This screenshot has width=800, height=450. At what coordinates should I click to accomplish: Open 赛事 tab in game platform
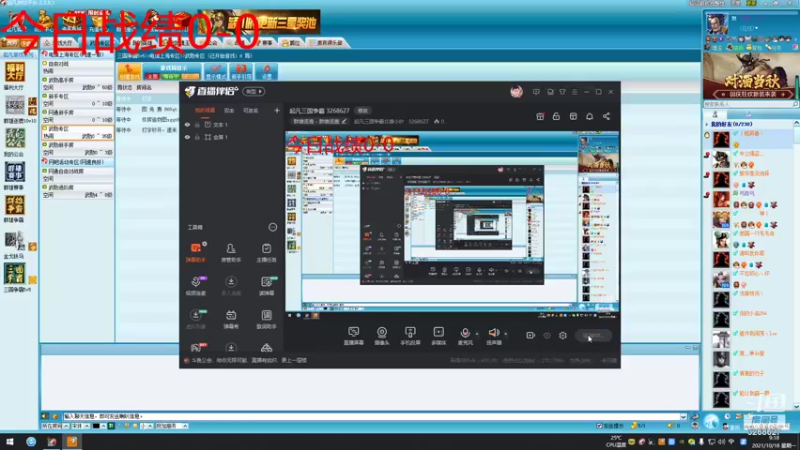[x=264, y=43]
